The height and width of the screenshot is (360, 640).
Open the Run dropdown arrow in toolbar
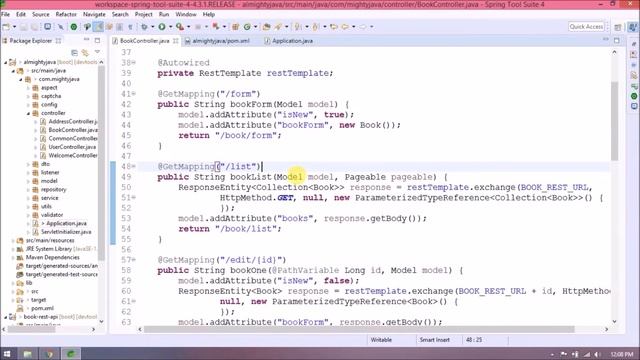pos(170,27)
